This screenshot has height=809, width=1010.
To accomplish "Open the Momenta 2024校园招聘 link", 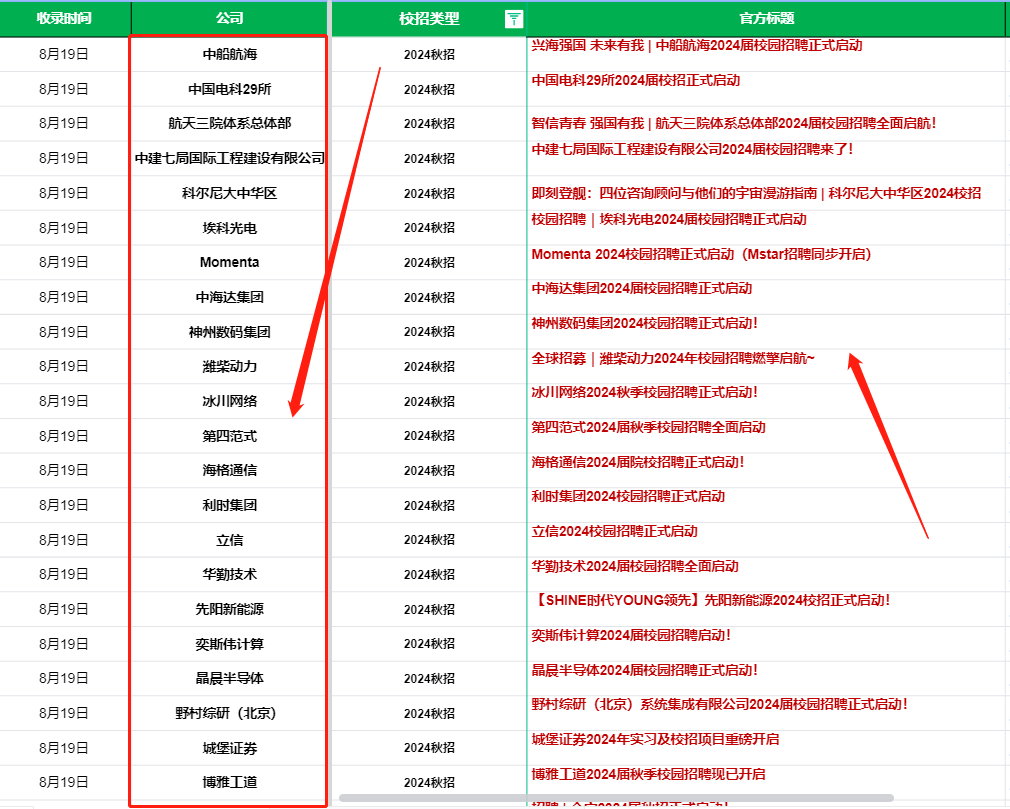I will [x=701, y=254].
